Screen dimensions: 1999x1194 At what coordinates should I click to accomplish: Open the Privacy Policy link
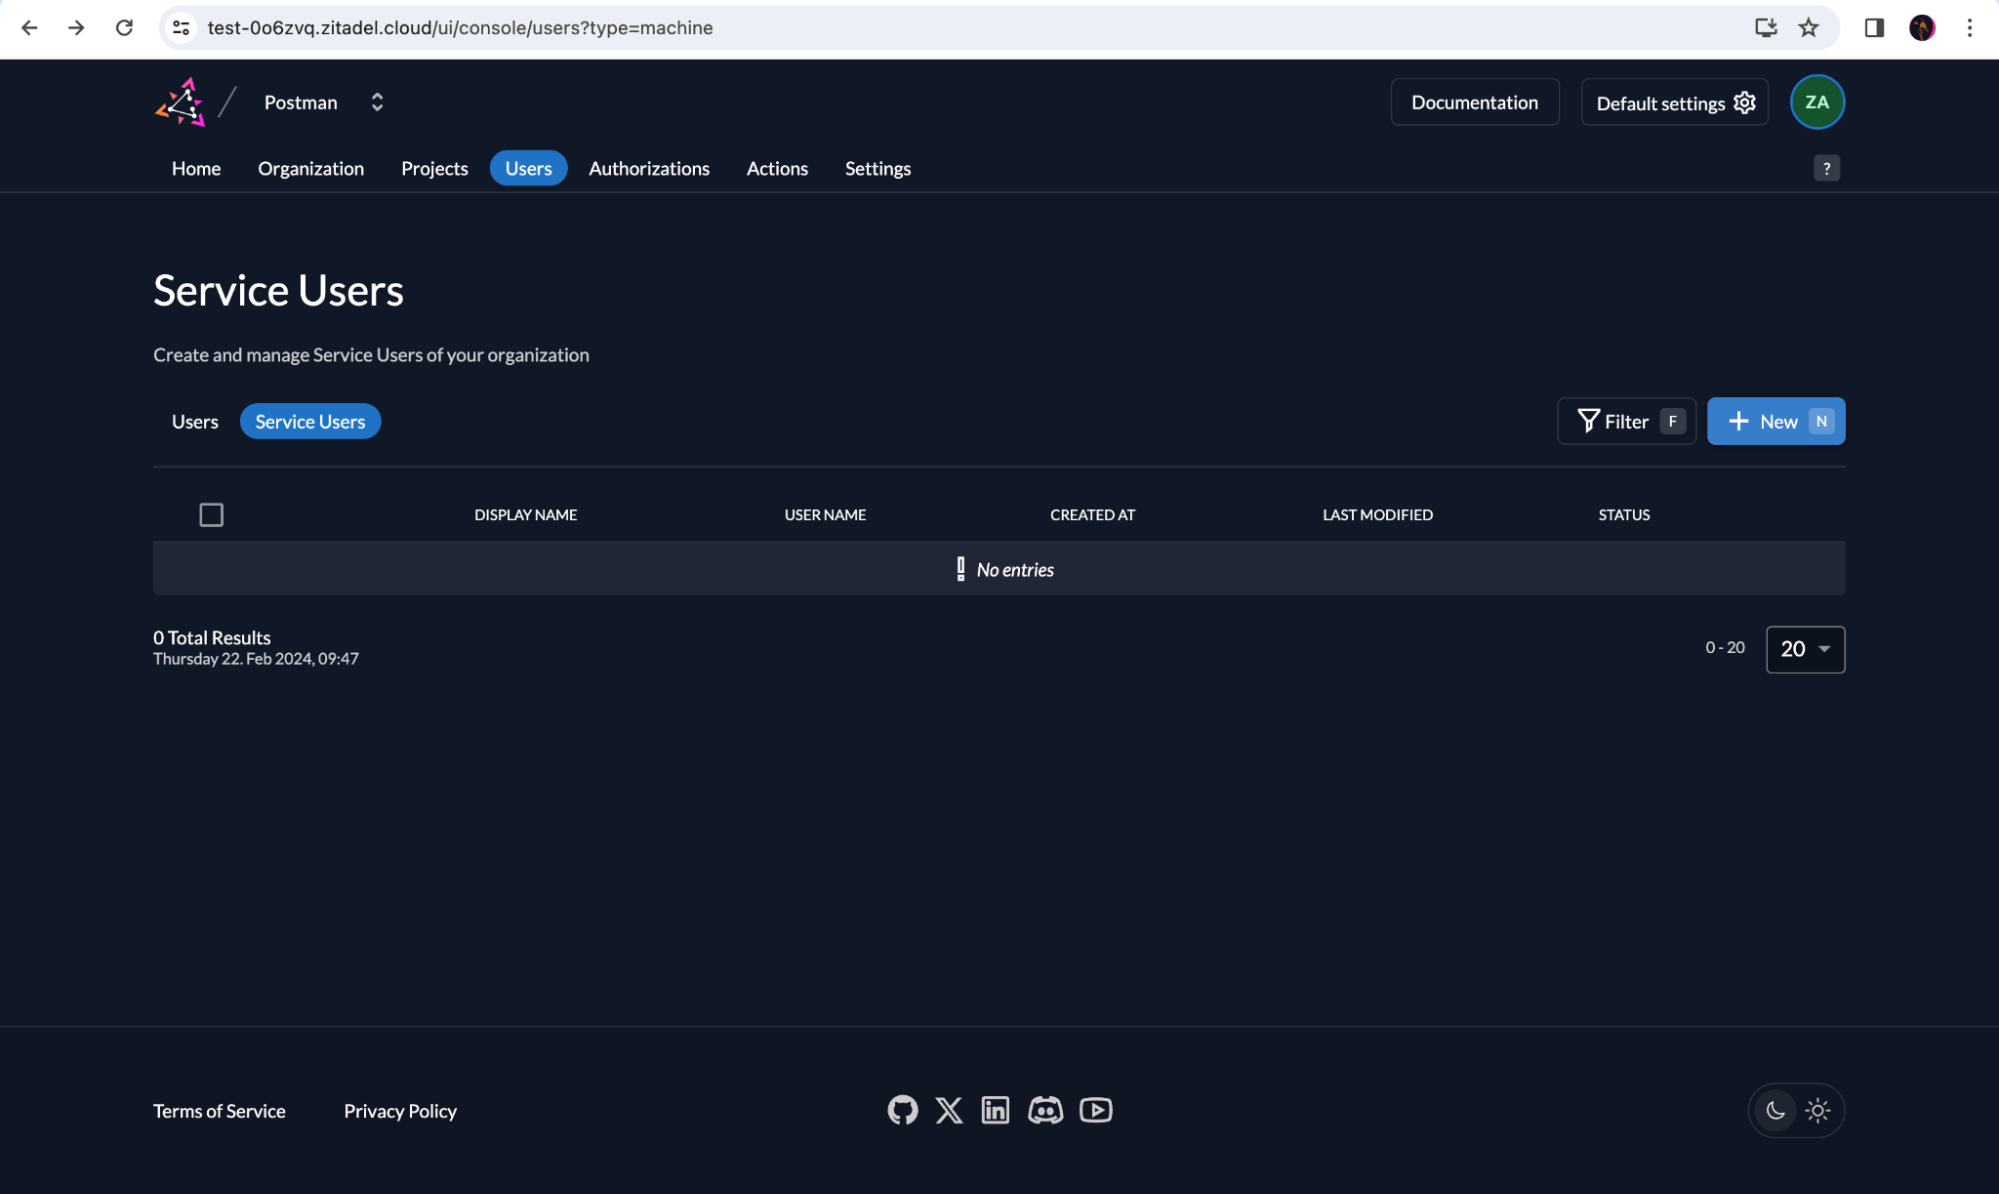tap(400, 1111)
